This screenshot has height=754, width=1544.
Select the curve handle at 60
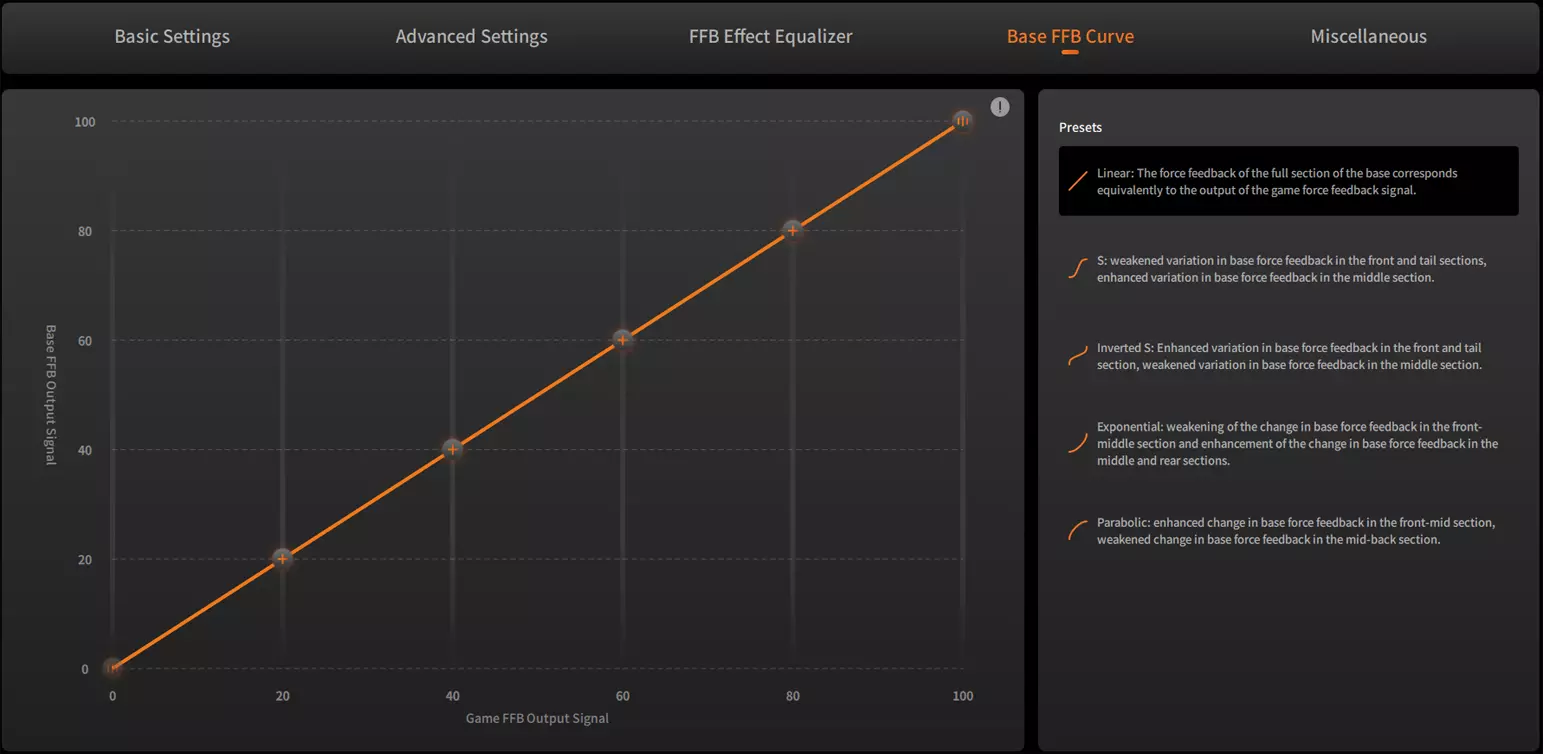pyautogui.click(x=622, y=340)
